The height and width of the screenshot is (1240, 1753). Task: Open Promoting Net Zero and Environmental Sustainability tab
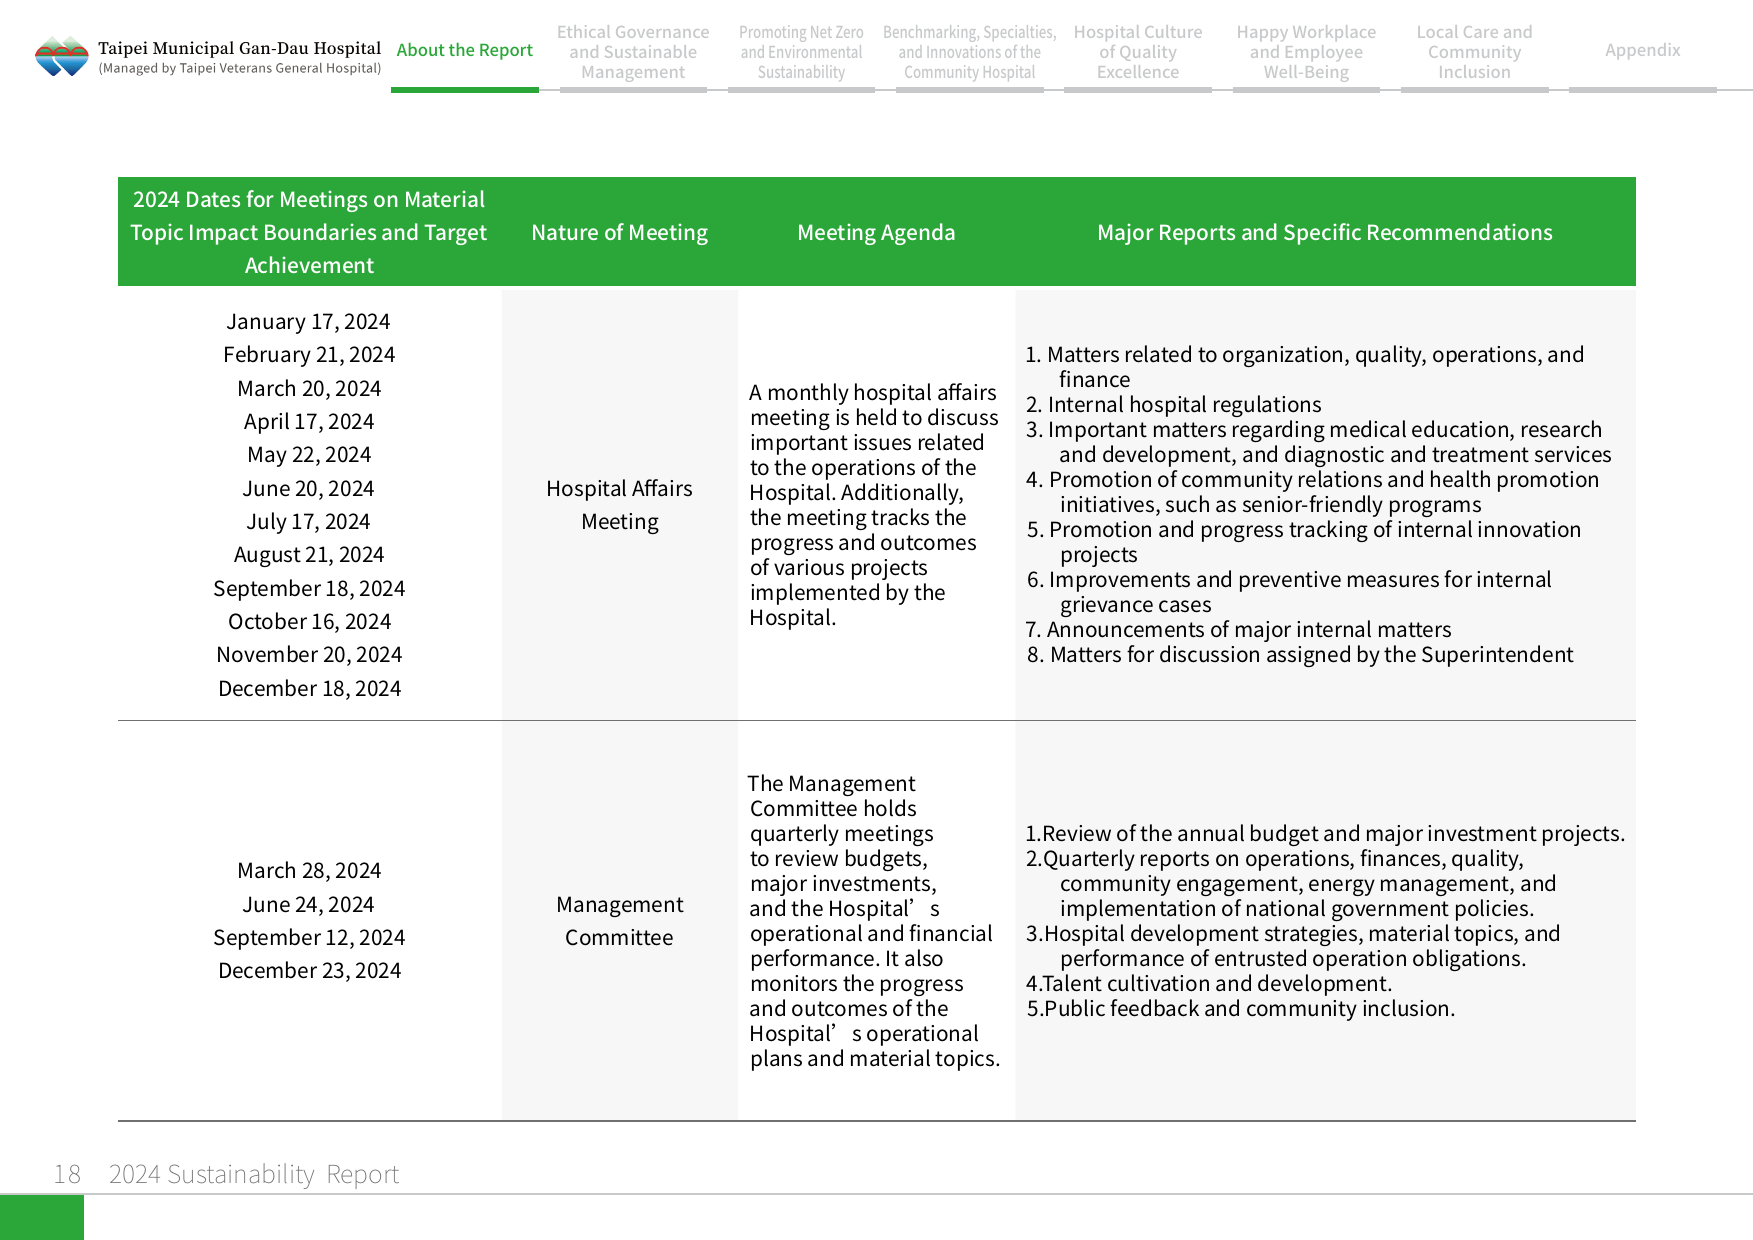801,52
